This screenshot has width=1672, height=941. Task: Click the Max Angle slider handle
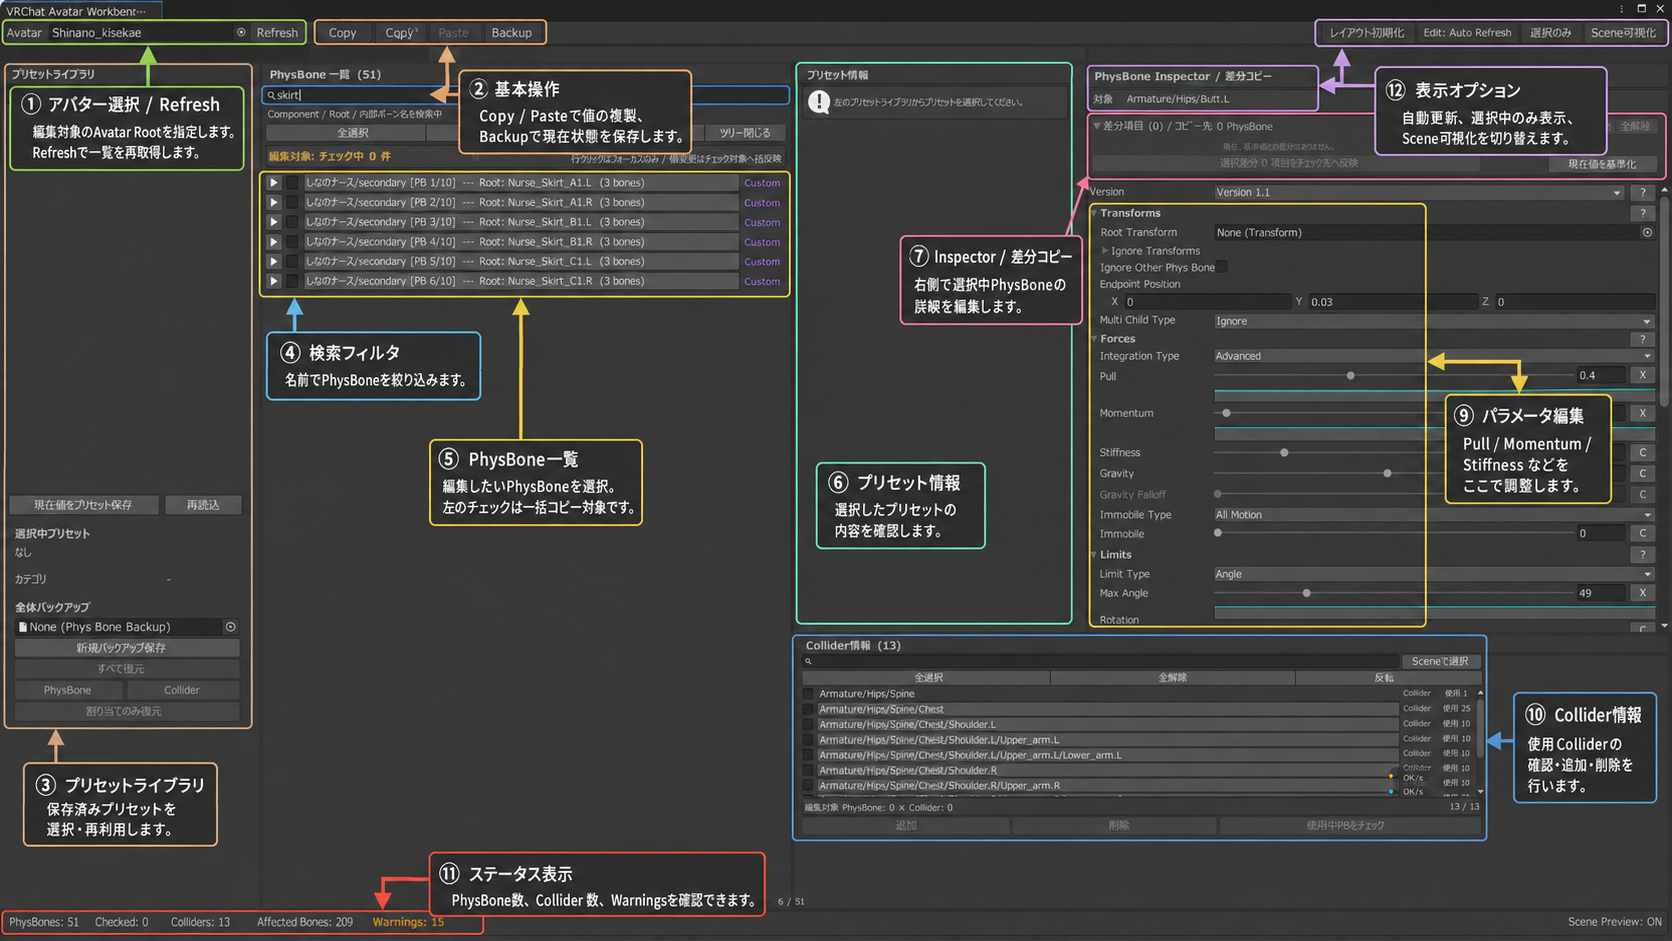[x=1306, y=593]
